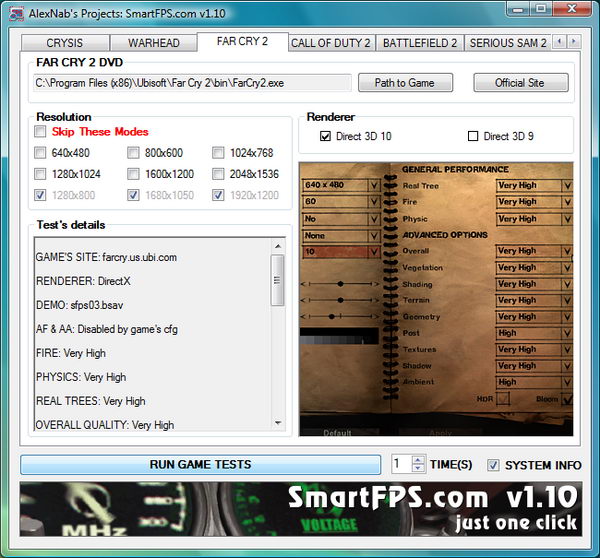Image resolution: width=600 pixels, height=558 pixels.
Task: Open the None dropdown in settings preview
Action: point(341,236)
